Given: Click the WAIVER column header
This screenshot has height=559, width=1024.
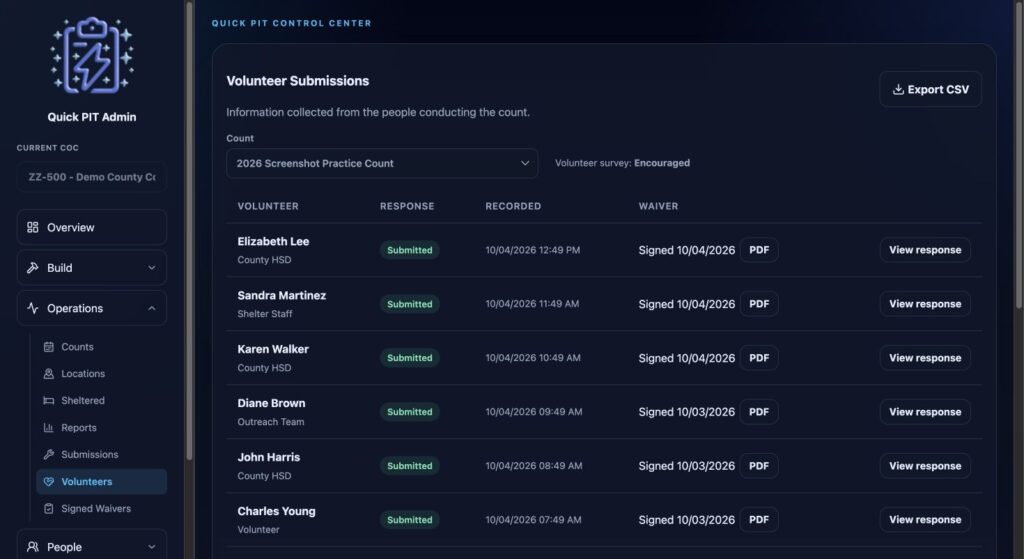Looking at the screenshot, I should 658,206.
